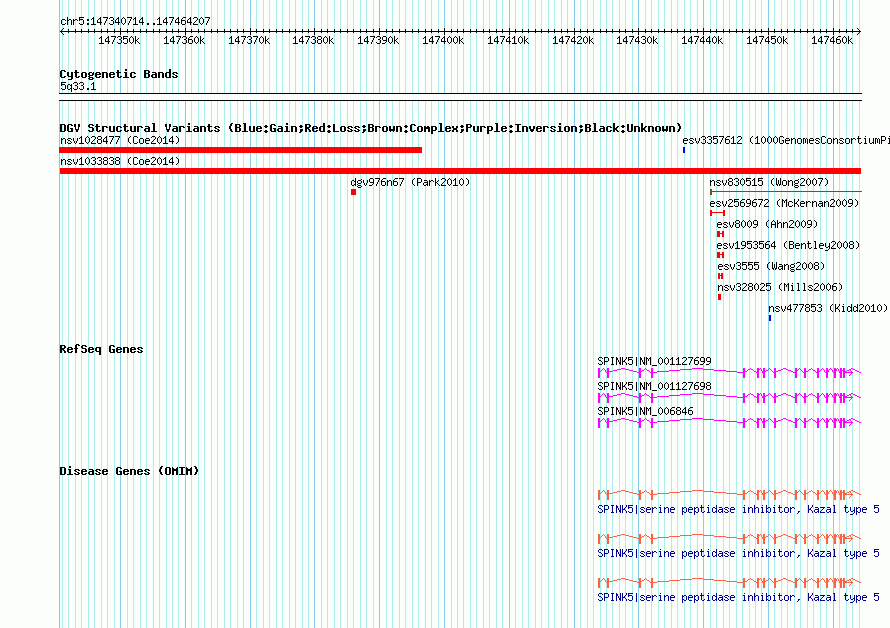890x628 pixels.
Task: Click the nsv477853 (Kidd2010) label
Action: point(828,308)
